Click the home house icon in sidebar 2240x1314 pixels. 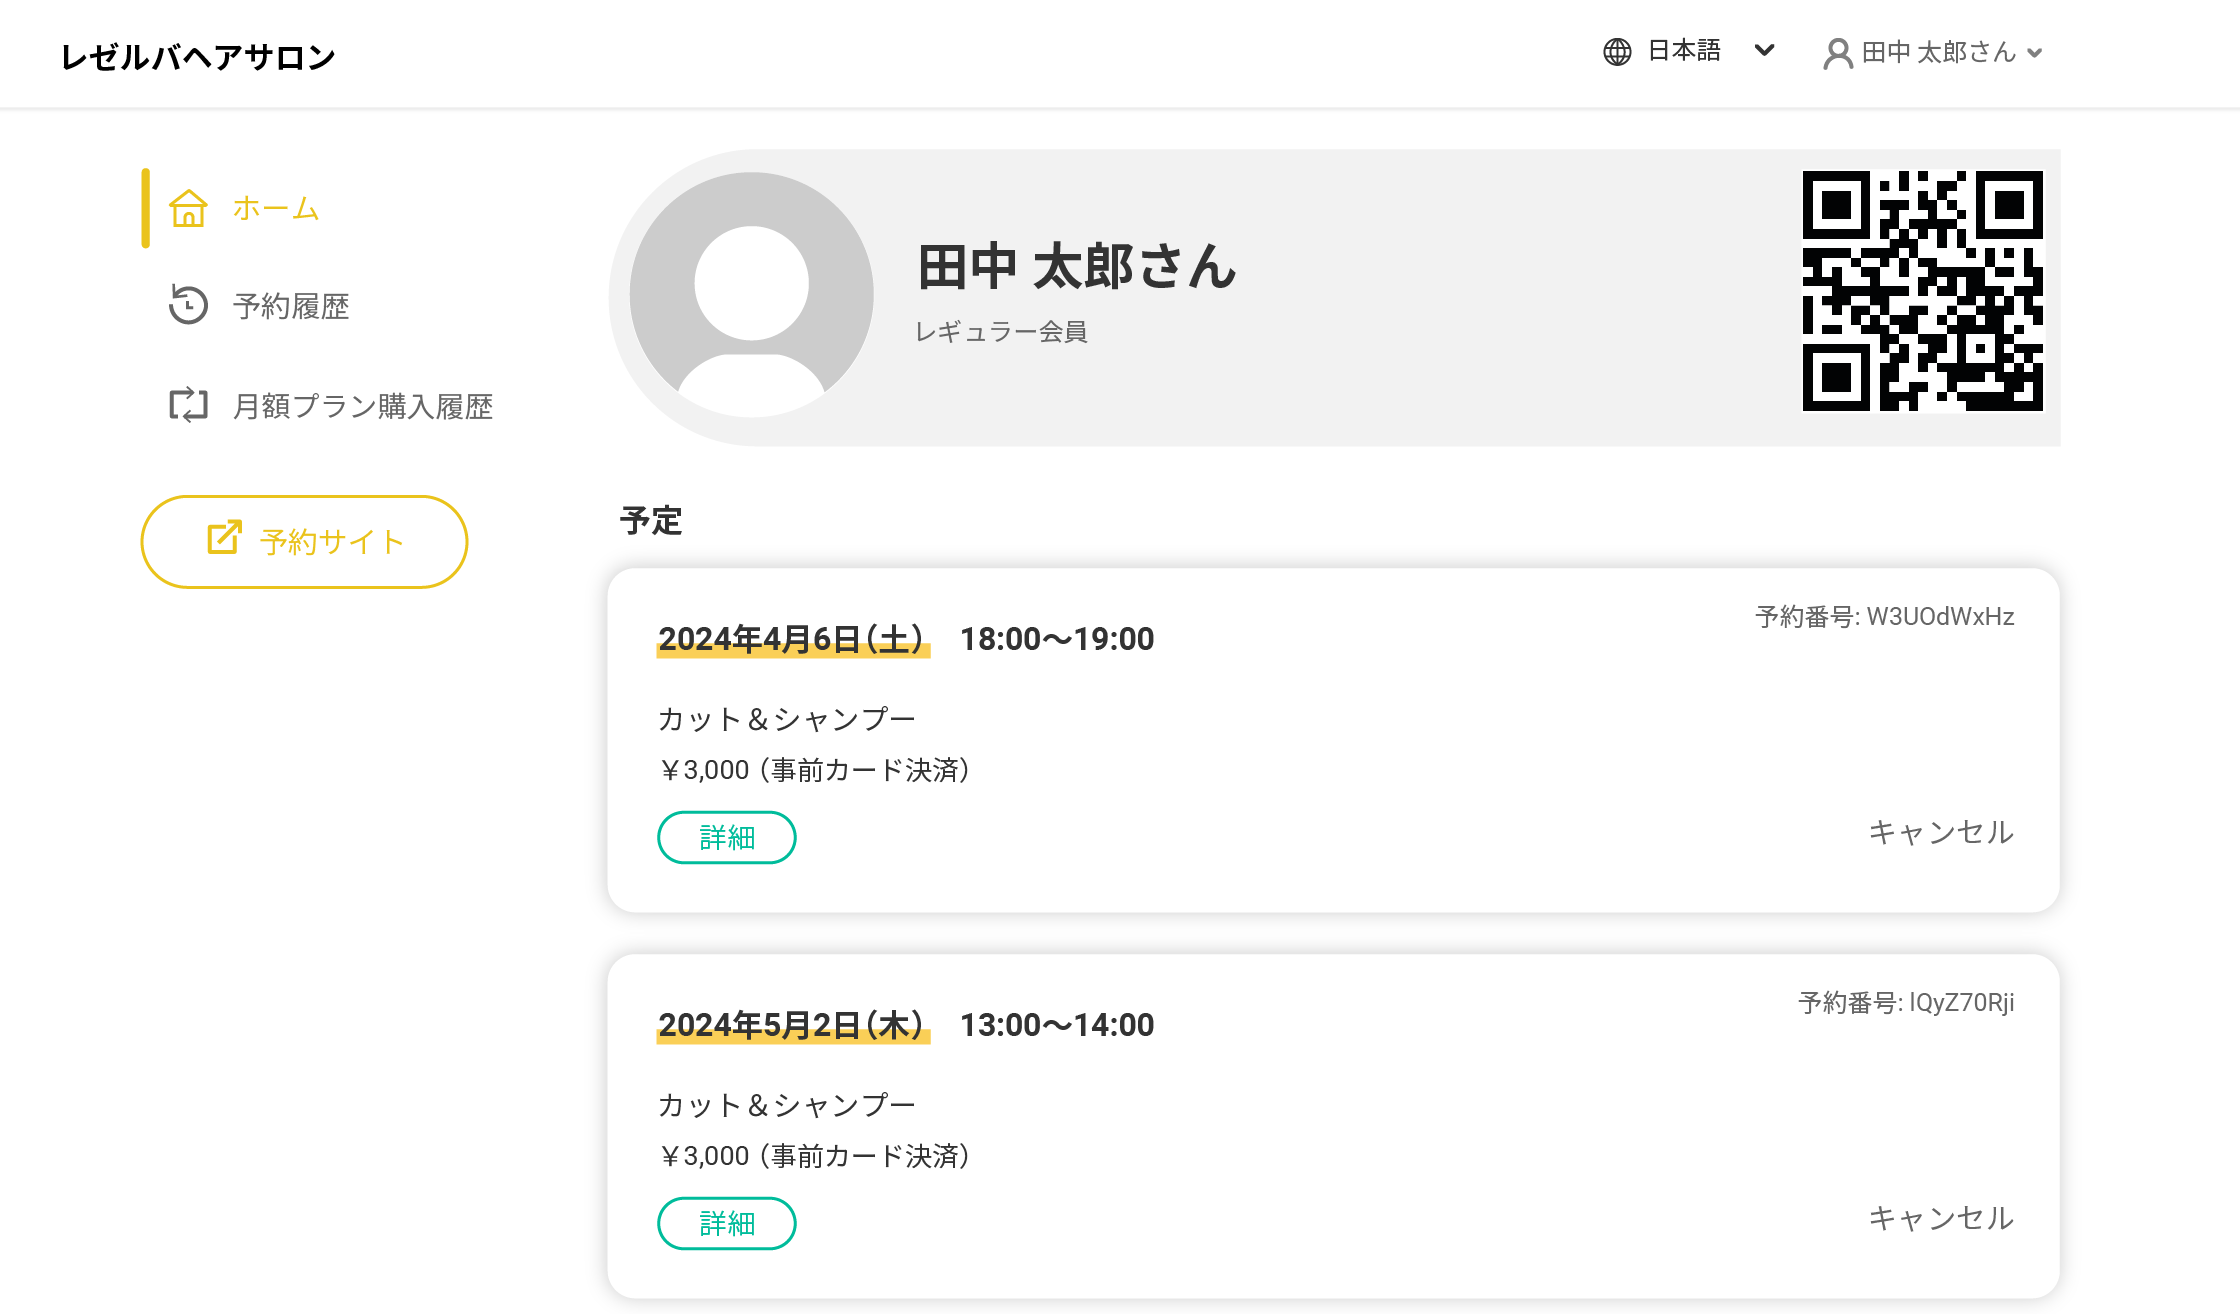(188, 208)
